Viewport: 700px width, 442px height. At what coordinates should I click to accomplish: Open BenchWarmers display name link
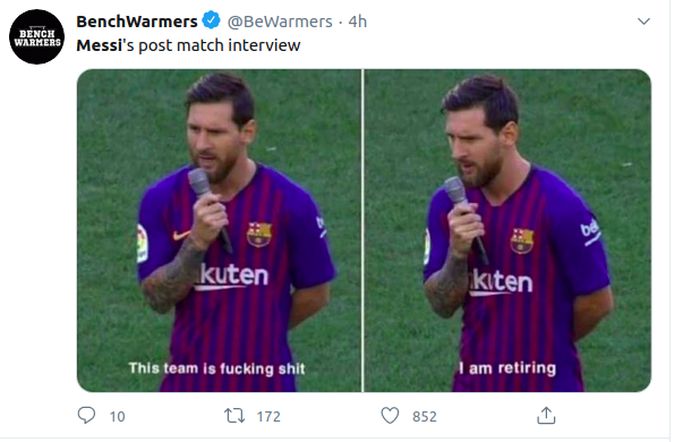137,21
